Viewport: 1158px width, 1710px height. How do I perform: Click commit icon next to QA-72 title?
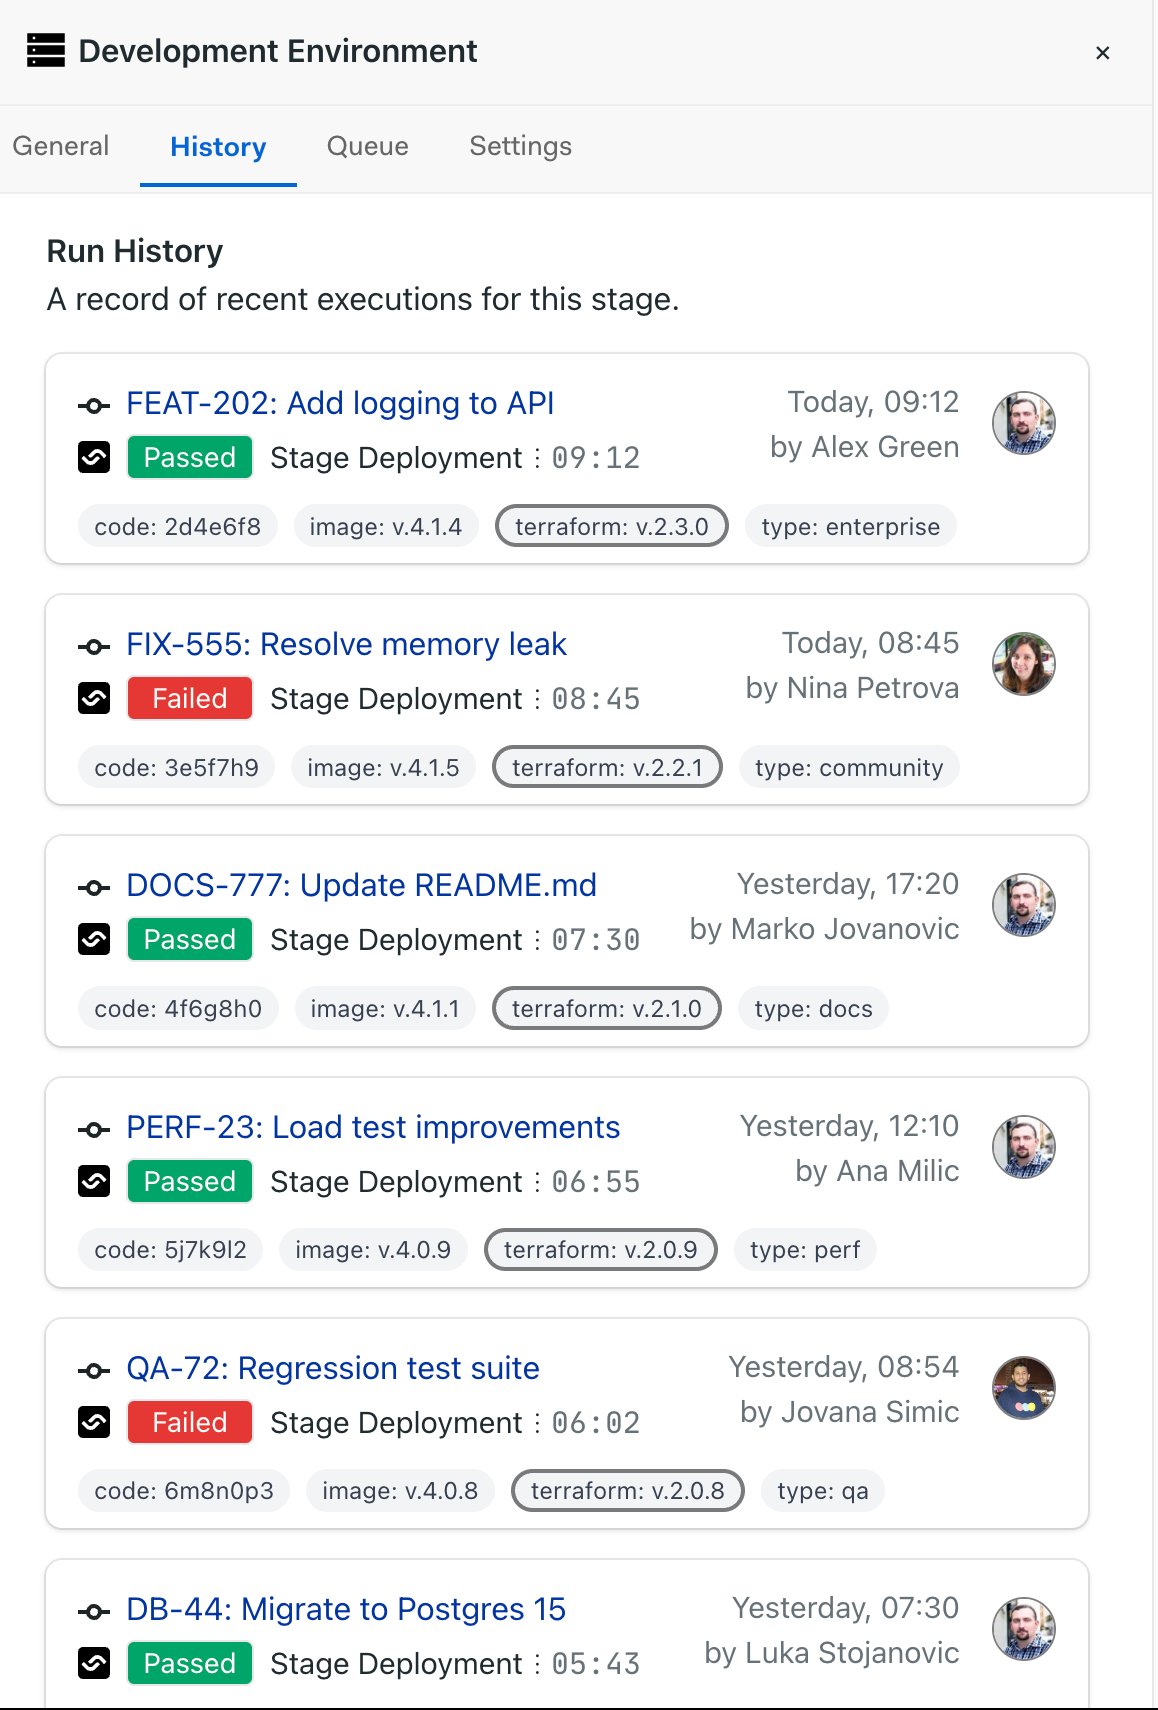(94, 1370)
